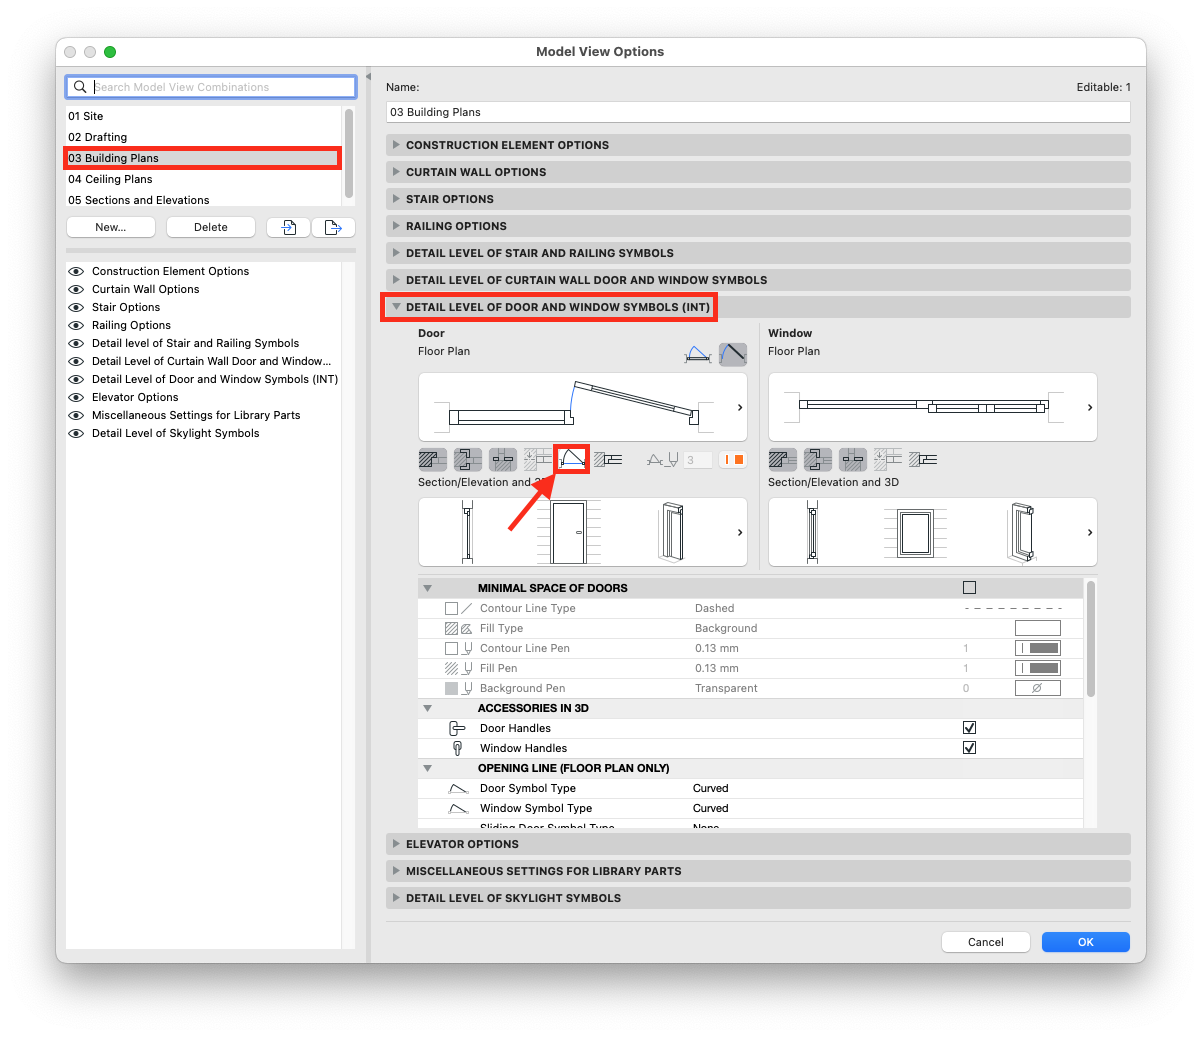
Task: Toggle eye icon for Curtain Wall Options
Action: [75, 289]
